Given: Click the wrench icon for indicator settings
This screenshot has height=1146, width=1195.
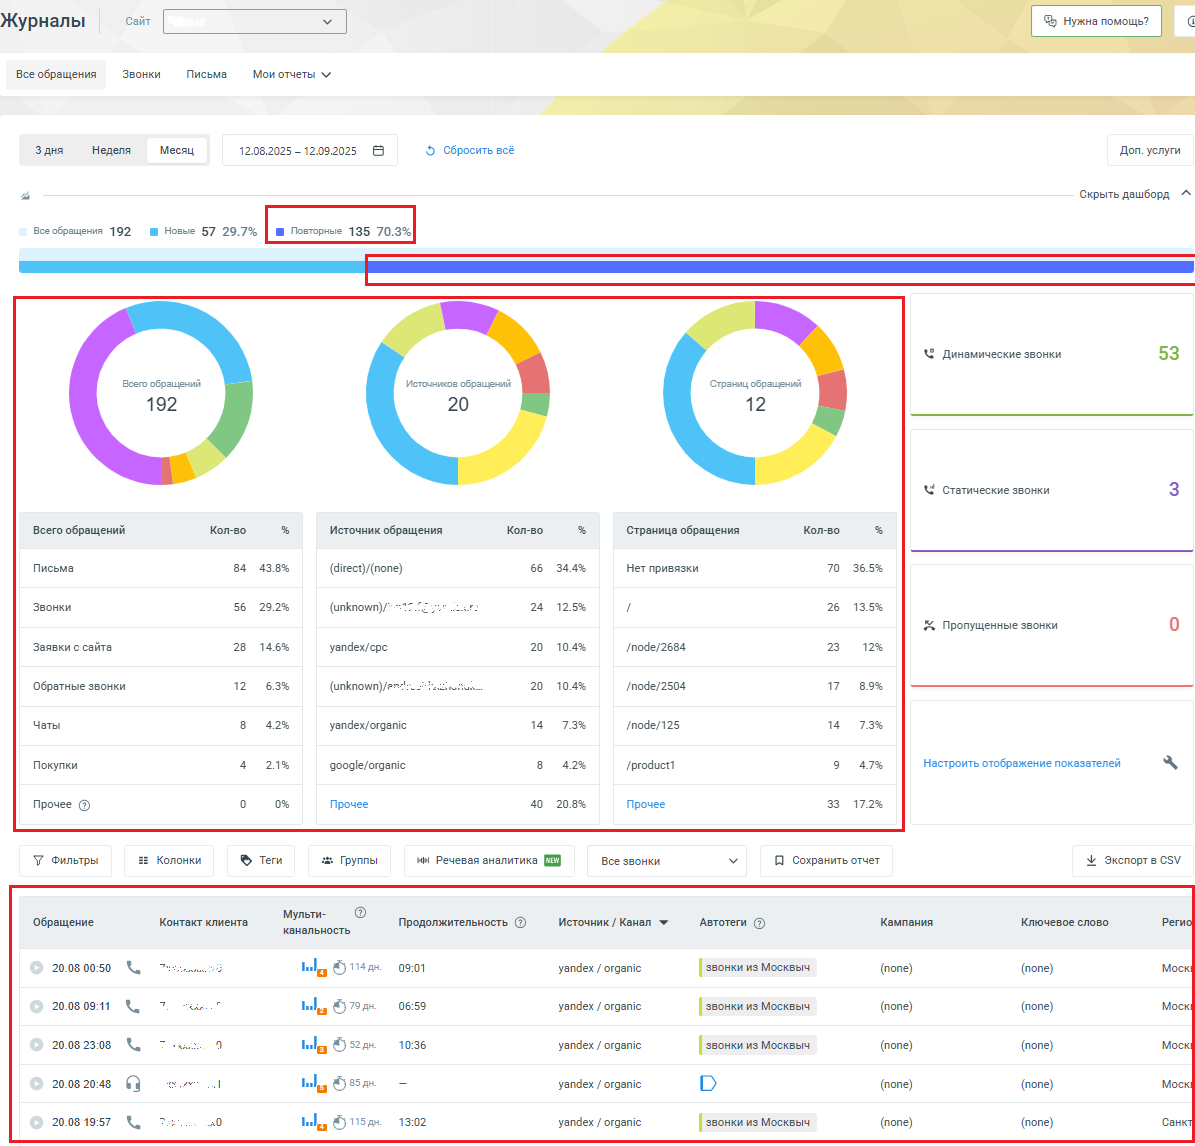Looking at the screenshot, I should tap(1170, 762).
